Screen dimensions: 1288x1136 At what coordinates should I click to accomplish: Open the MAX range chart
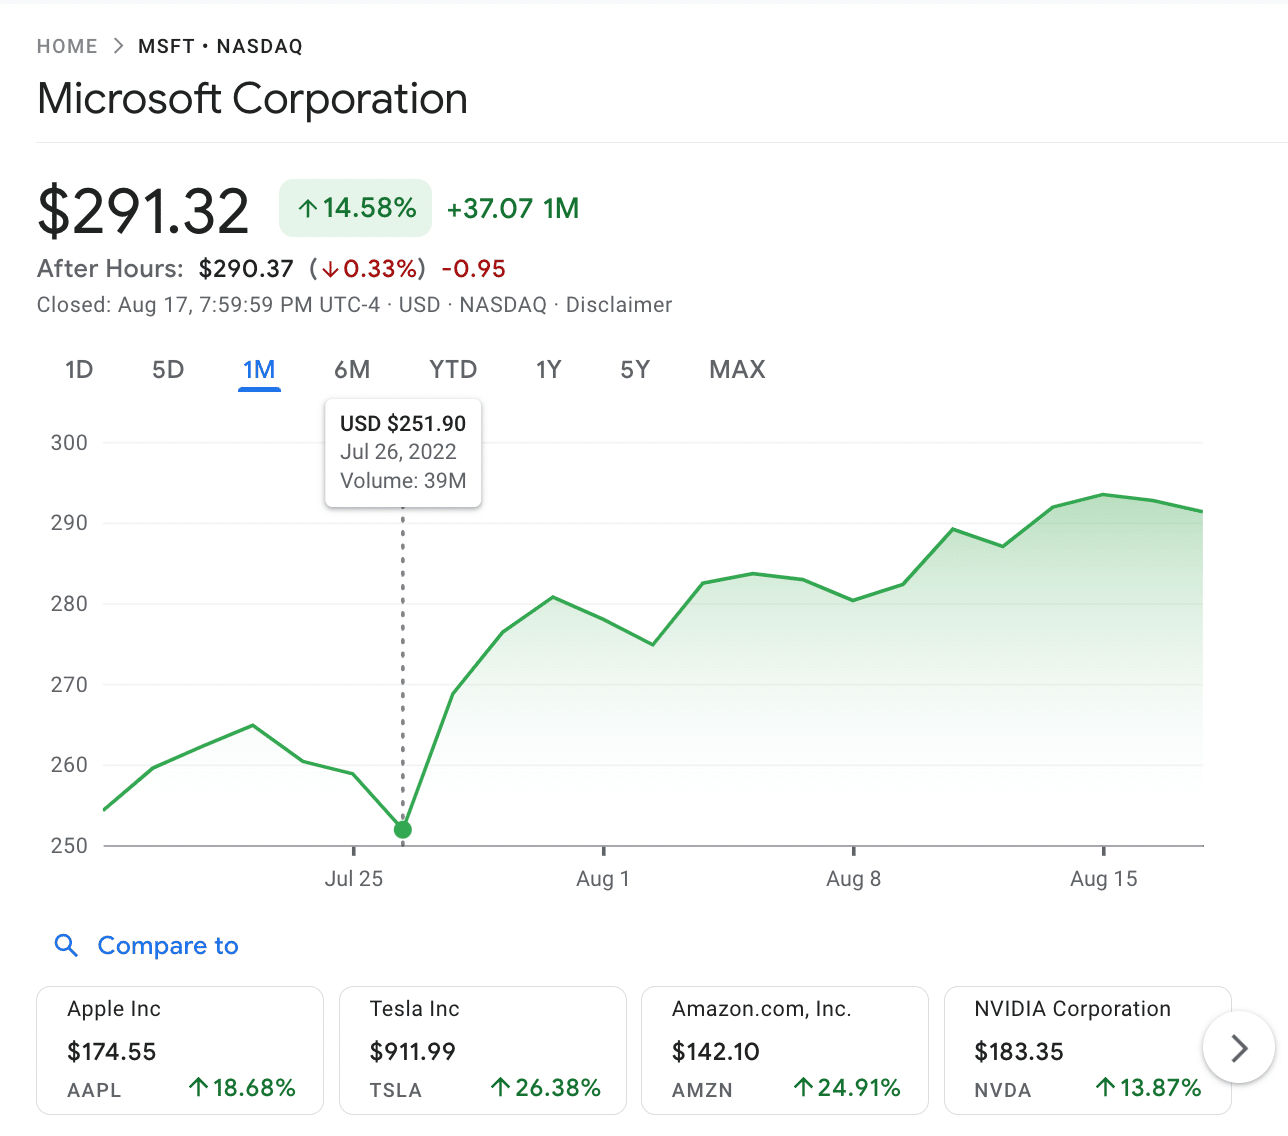(737, 370)
